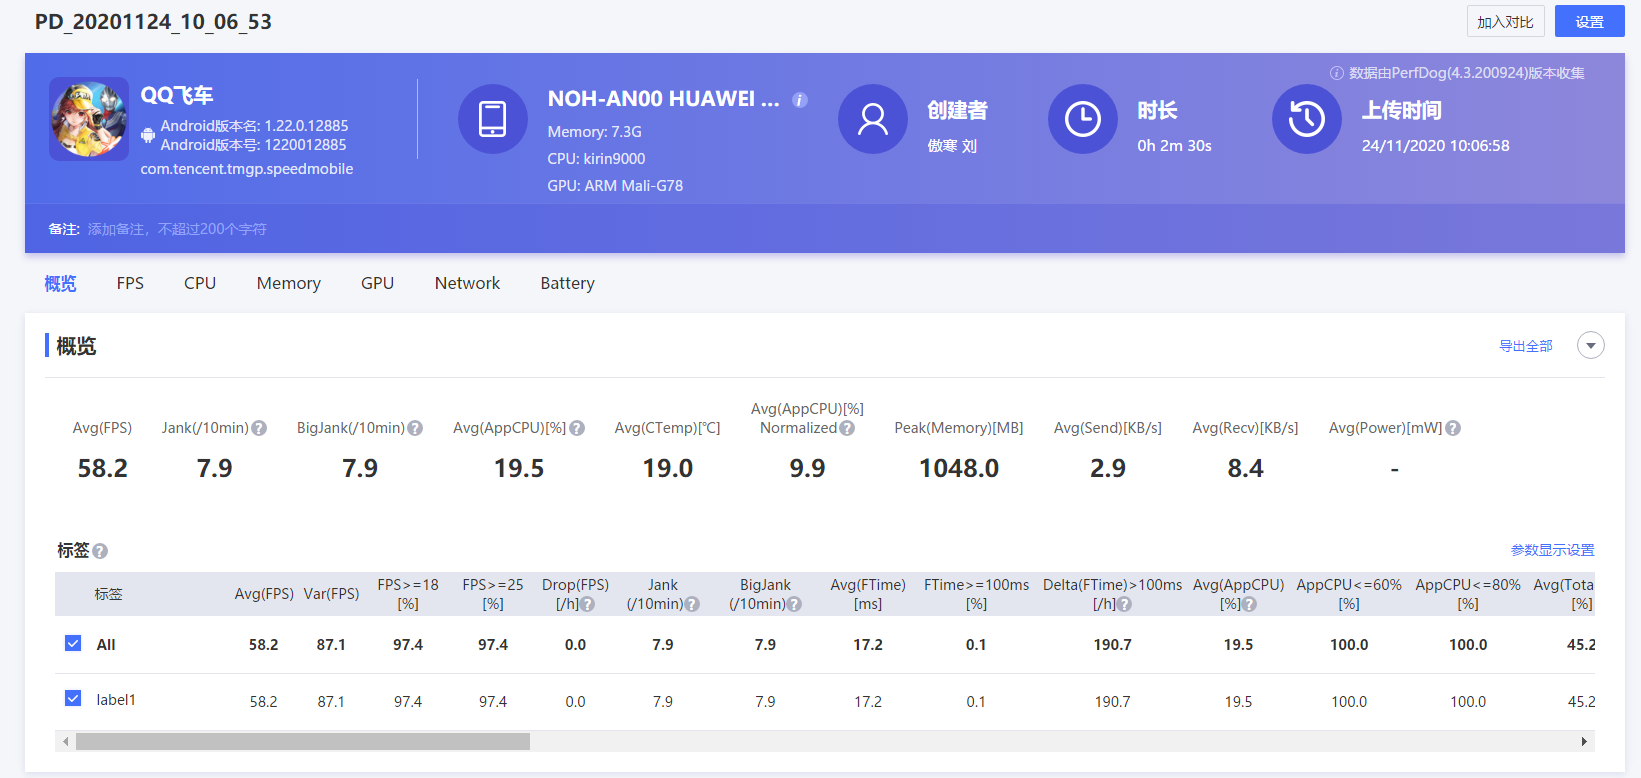Image resolution: width=1641 pixels, height=778 pixels.
Task: Click the Peak(Memory) value 1048.0
Action: point(959,468)
